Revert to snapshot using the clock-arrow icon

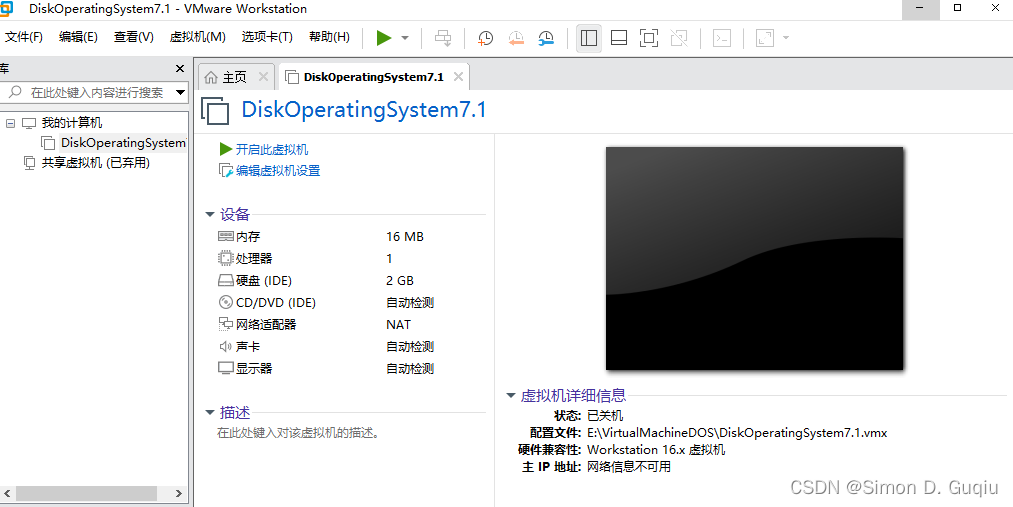(516, 38)
